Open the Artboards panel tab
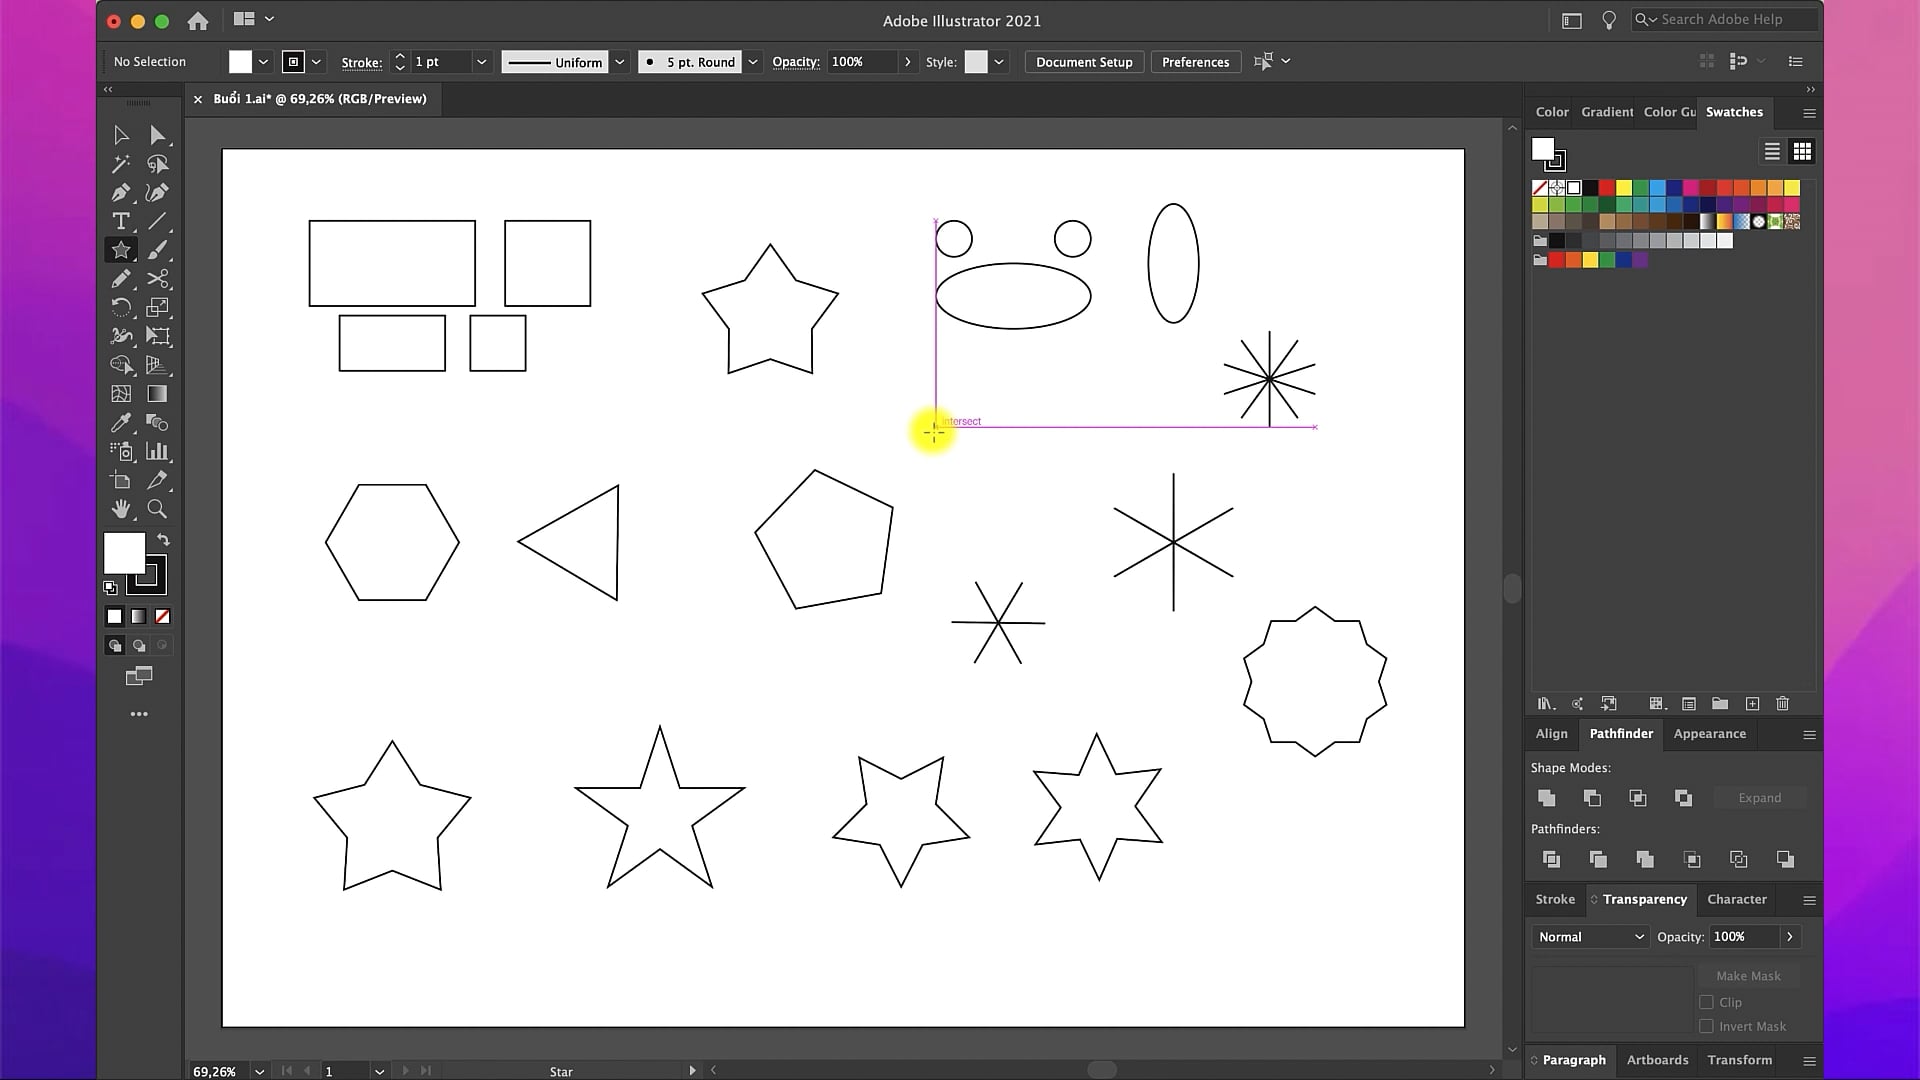The image size is (1920, 1080). click(x=1657, y=1060)
